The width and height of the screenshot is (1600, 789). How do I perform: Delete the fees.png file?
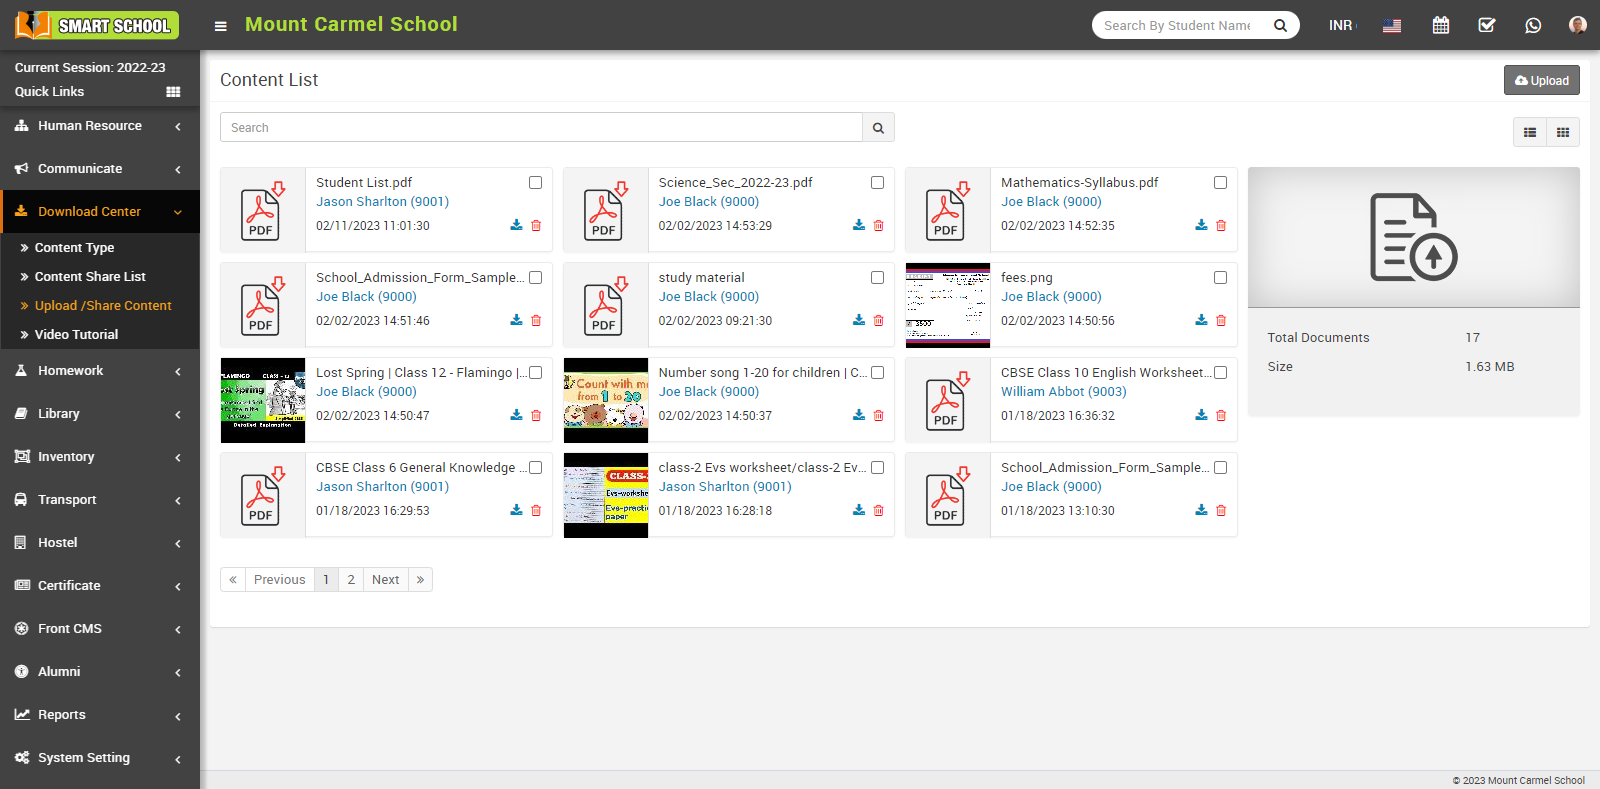point(1221,320)
